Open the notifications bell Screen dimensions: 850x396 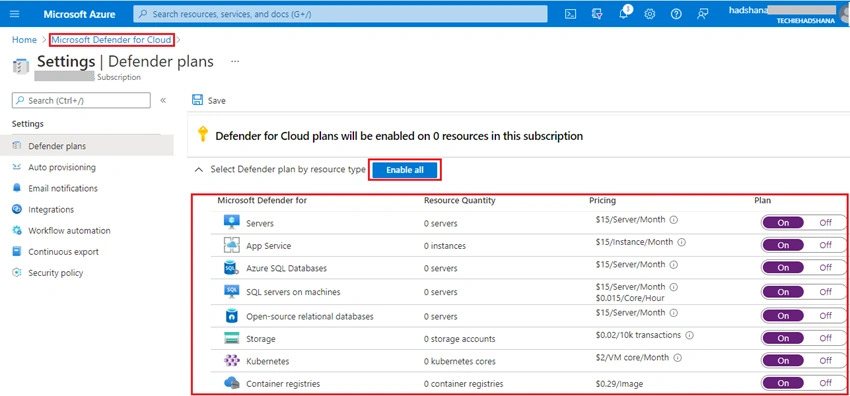(x=624, y=14)
